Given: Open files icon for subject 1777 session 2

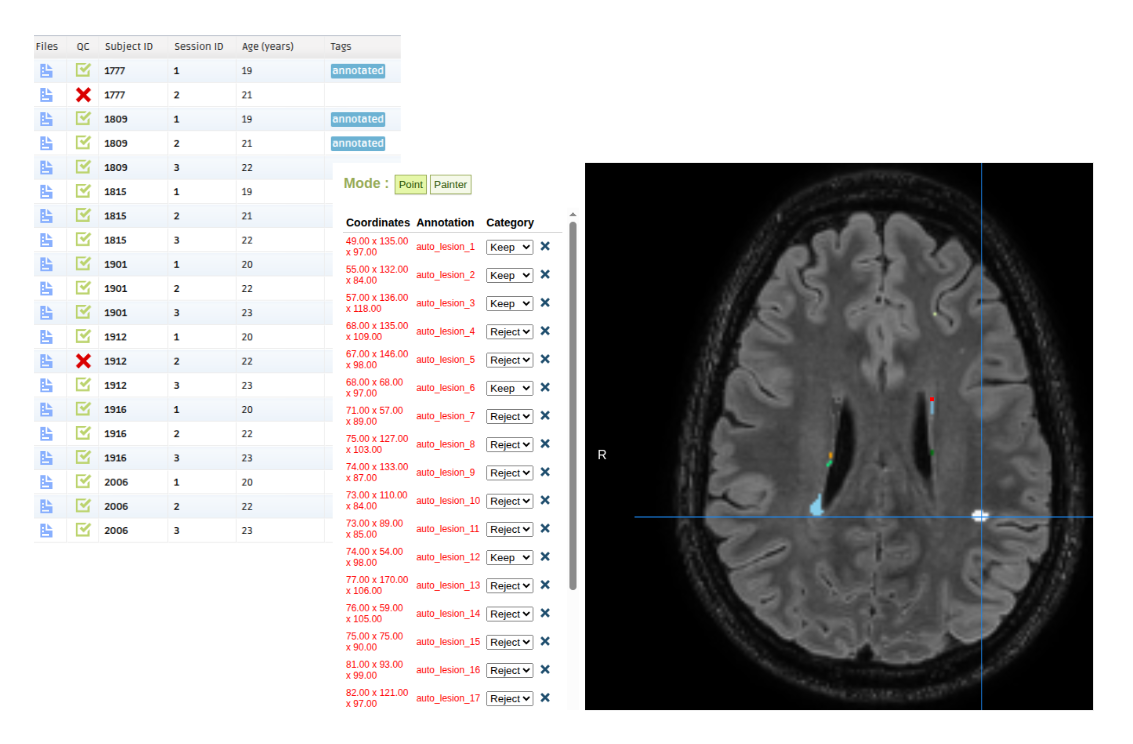Looking at the screenshot, I should [x=46, y=95].
